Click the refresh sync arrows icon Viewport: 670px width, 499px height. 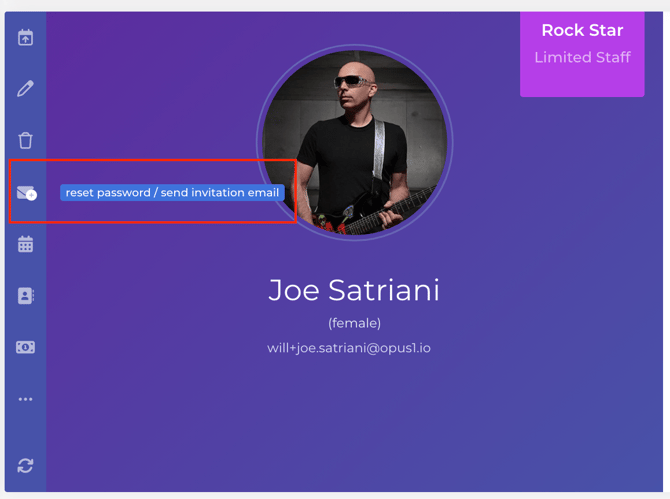[25, 466]
